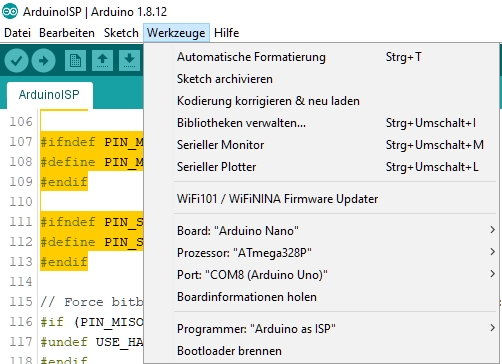Open the Sketch menu
502x364 pixels.
121,33
